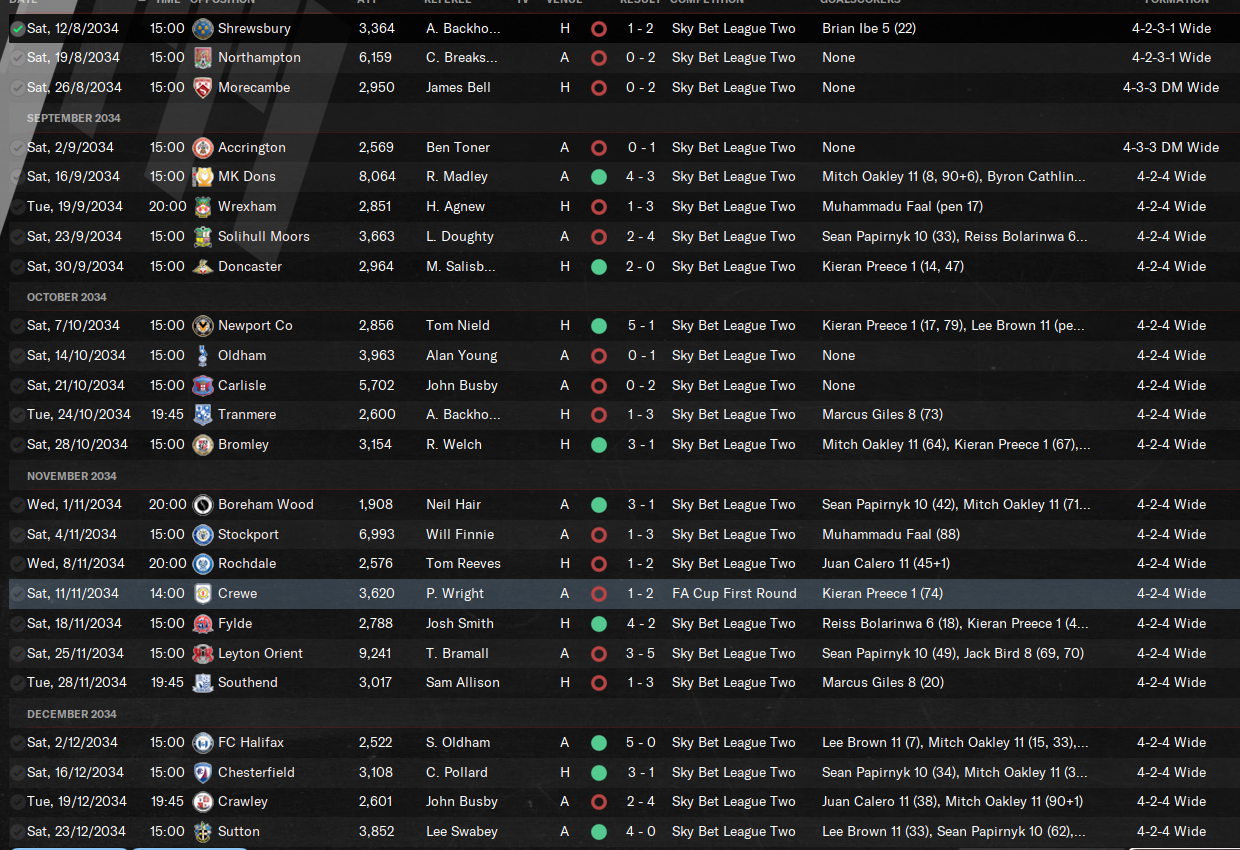Open referee Ben Toner's profile
1240x850 pixels.
pos(458,147)
